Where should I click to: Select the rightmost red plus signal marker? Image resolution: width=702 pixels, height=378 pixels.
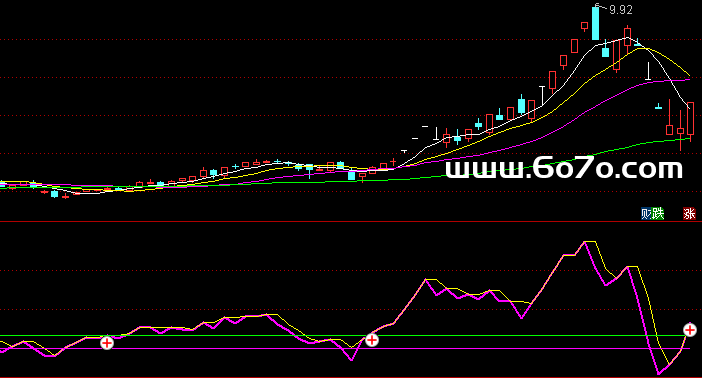pyautogui.click(x=689, y=330)
